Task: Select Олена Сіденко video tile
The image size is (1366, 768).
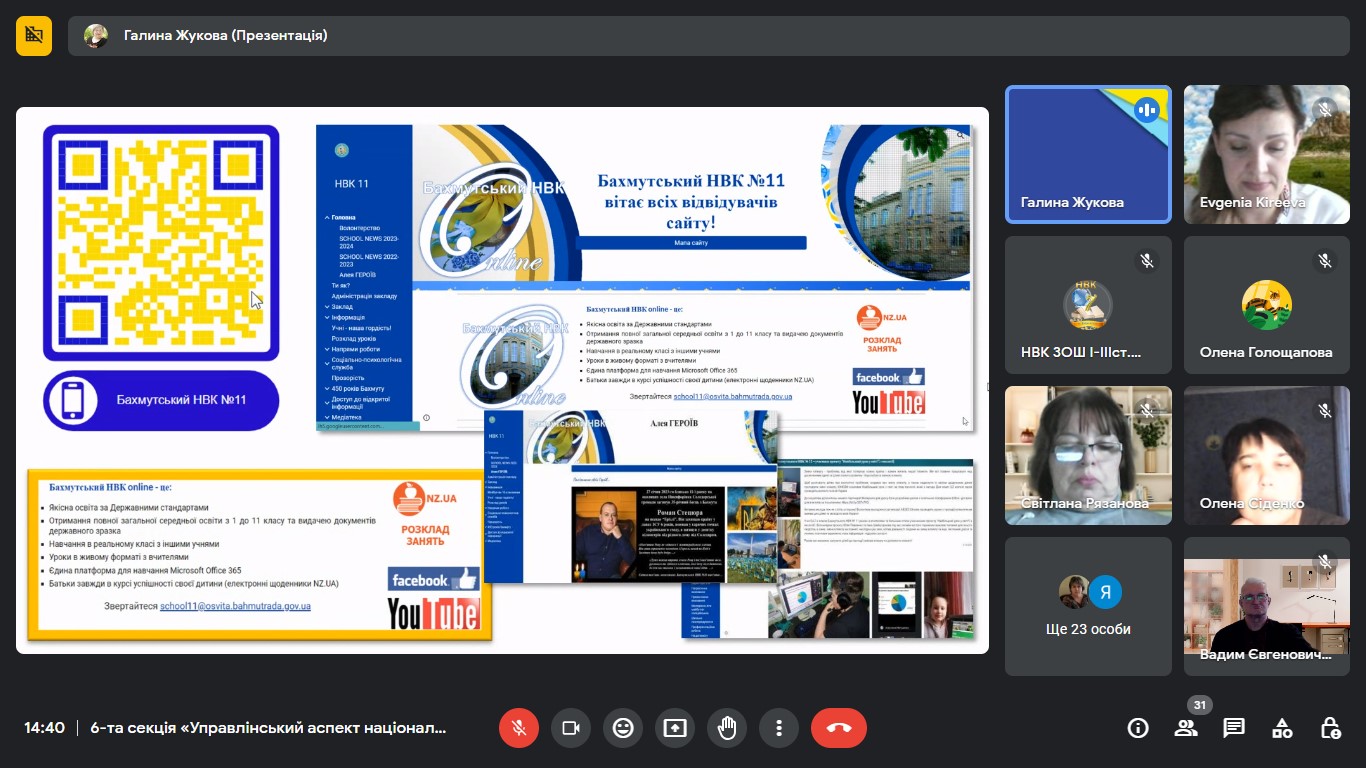Action: [x=1267, y=455]
